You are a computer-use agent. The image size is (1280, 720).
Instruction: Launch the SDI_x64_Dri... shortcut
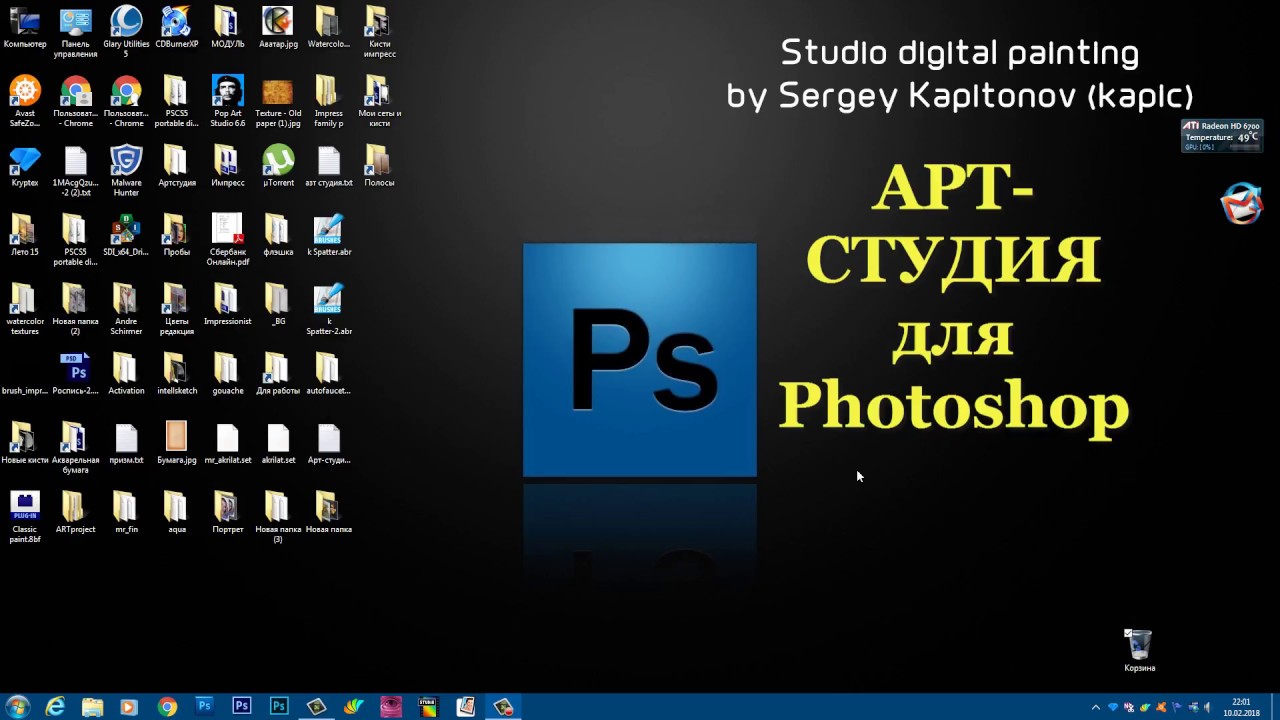click(x=126, y=236)
